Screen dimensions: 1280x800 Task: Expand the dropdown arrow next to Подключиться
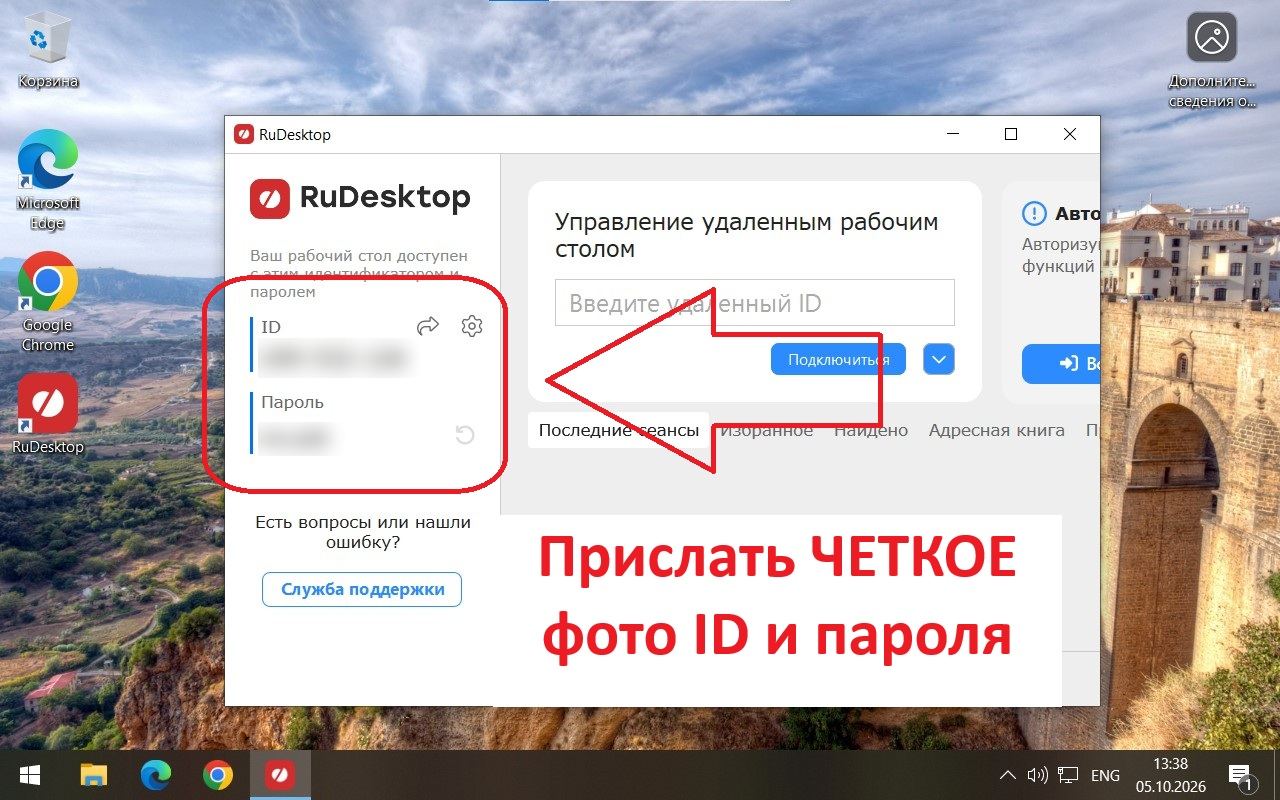click(x=939, y=359)
